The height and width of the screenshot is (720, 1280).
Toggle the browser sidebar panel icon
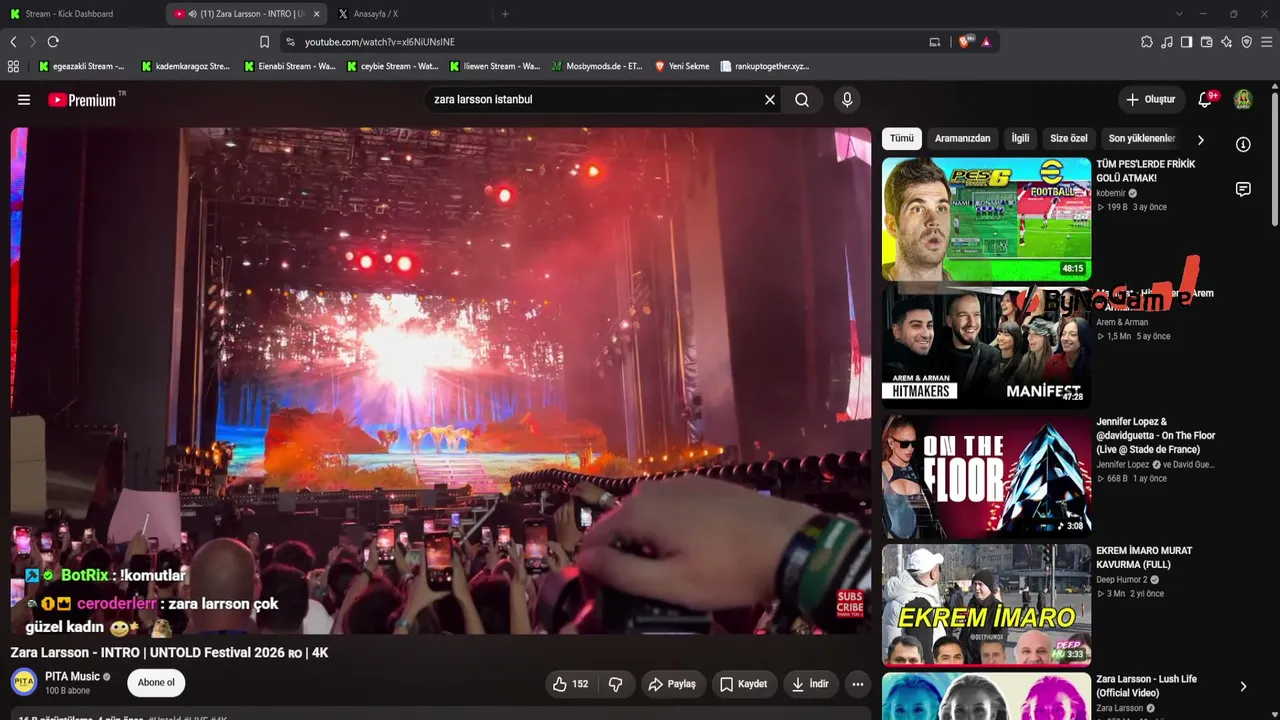pyautogui.click(x=1187, y=42)
